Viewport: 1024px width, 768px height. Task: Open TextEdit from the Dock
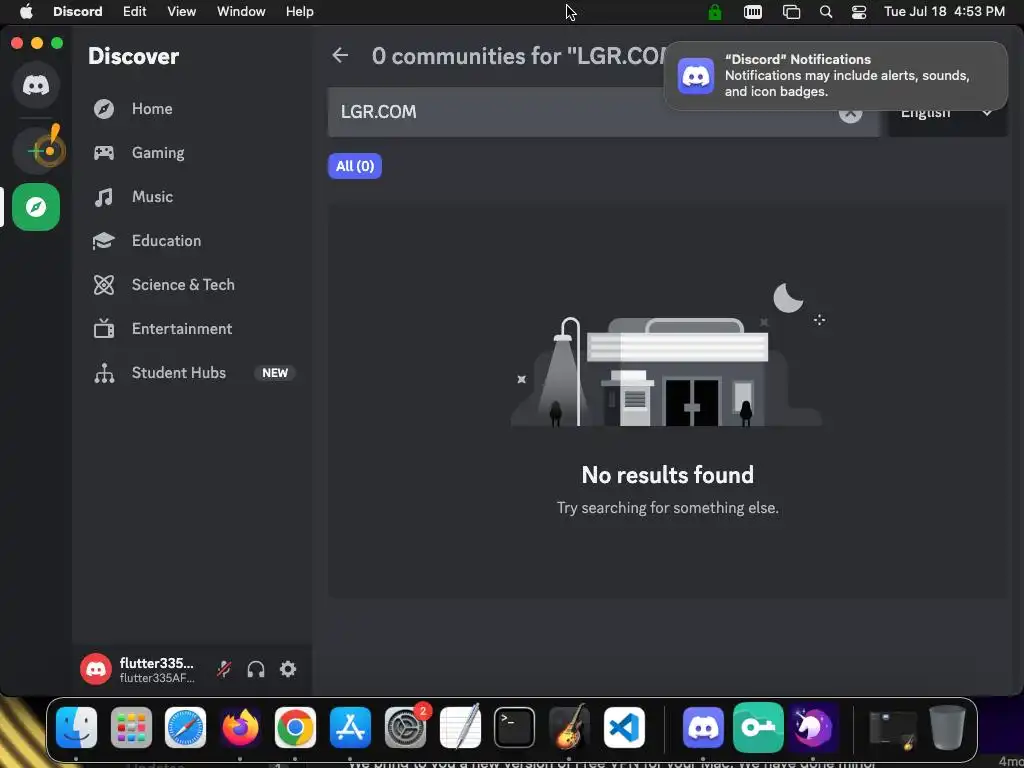460,726
